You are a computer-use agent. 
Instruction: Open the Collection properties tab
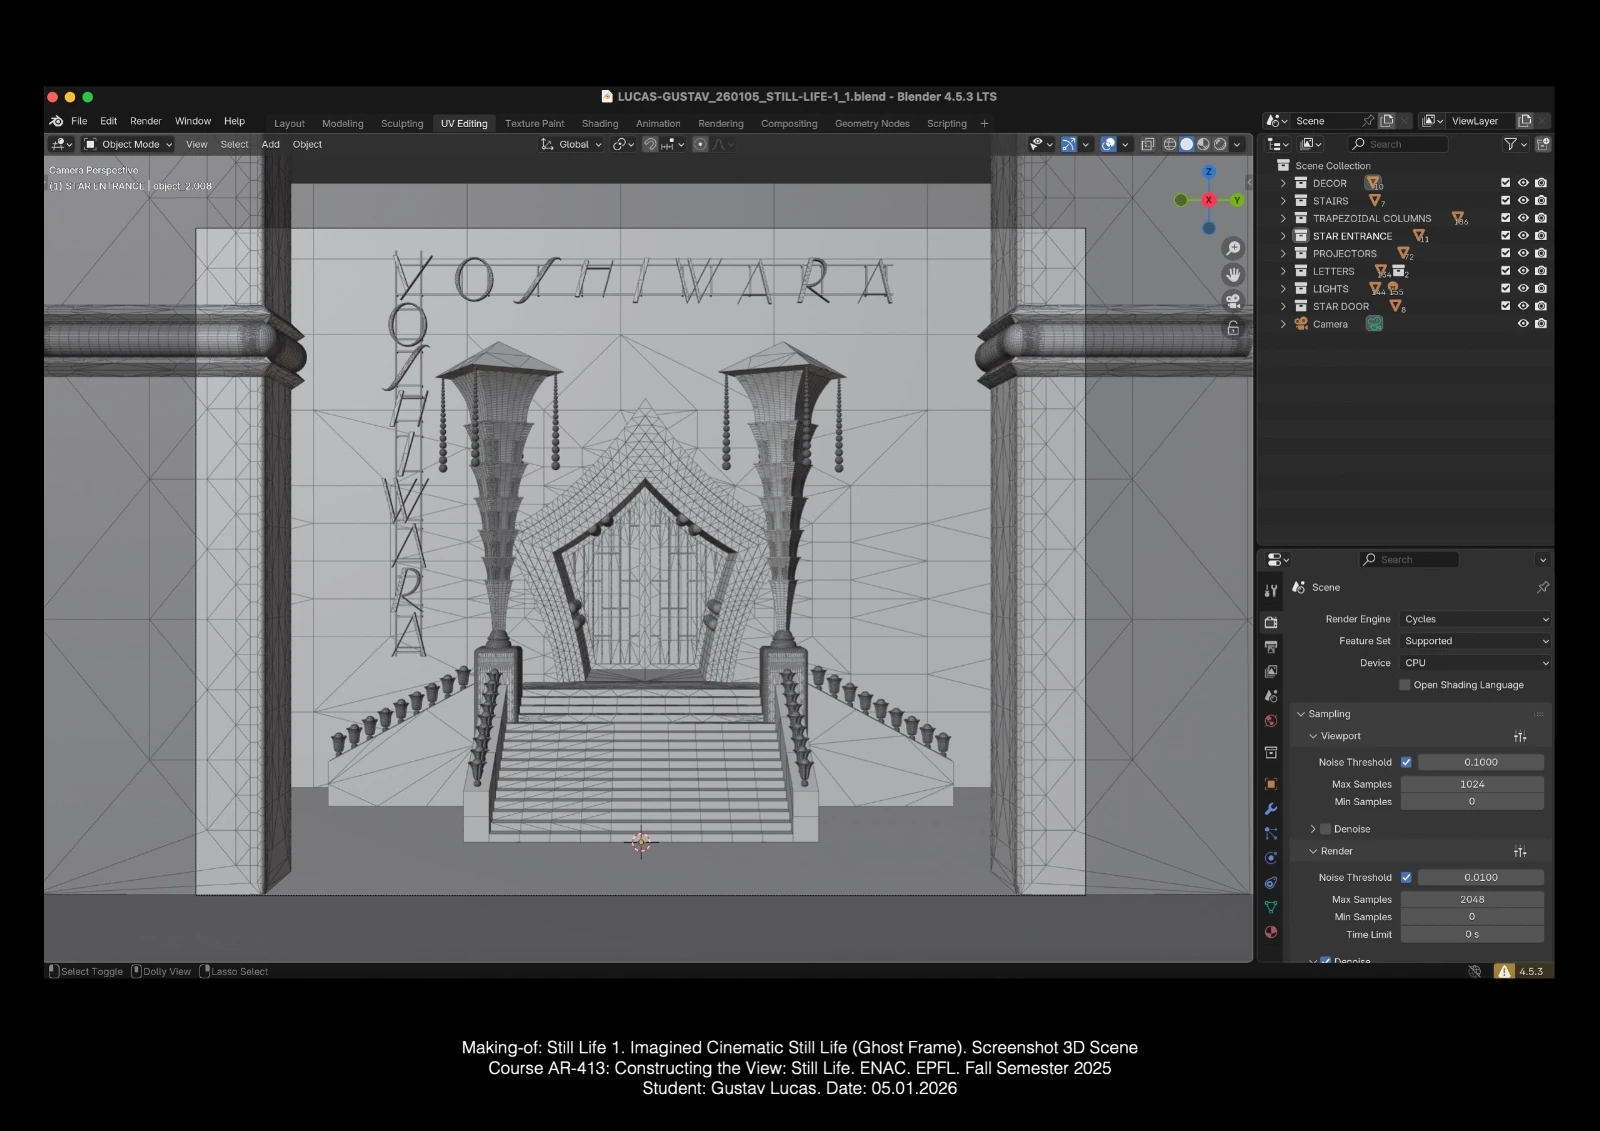pyautogui.click(x=1271, y=752)
